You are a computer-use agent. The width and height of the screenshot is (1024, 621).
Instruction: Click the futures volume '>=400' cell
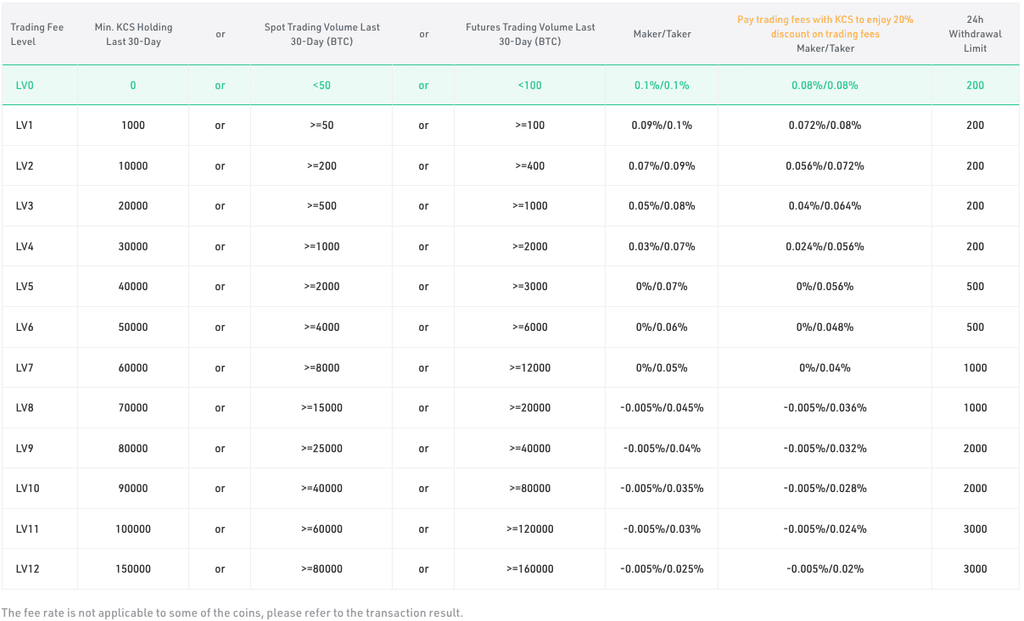point(530,167)
